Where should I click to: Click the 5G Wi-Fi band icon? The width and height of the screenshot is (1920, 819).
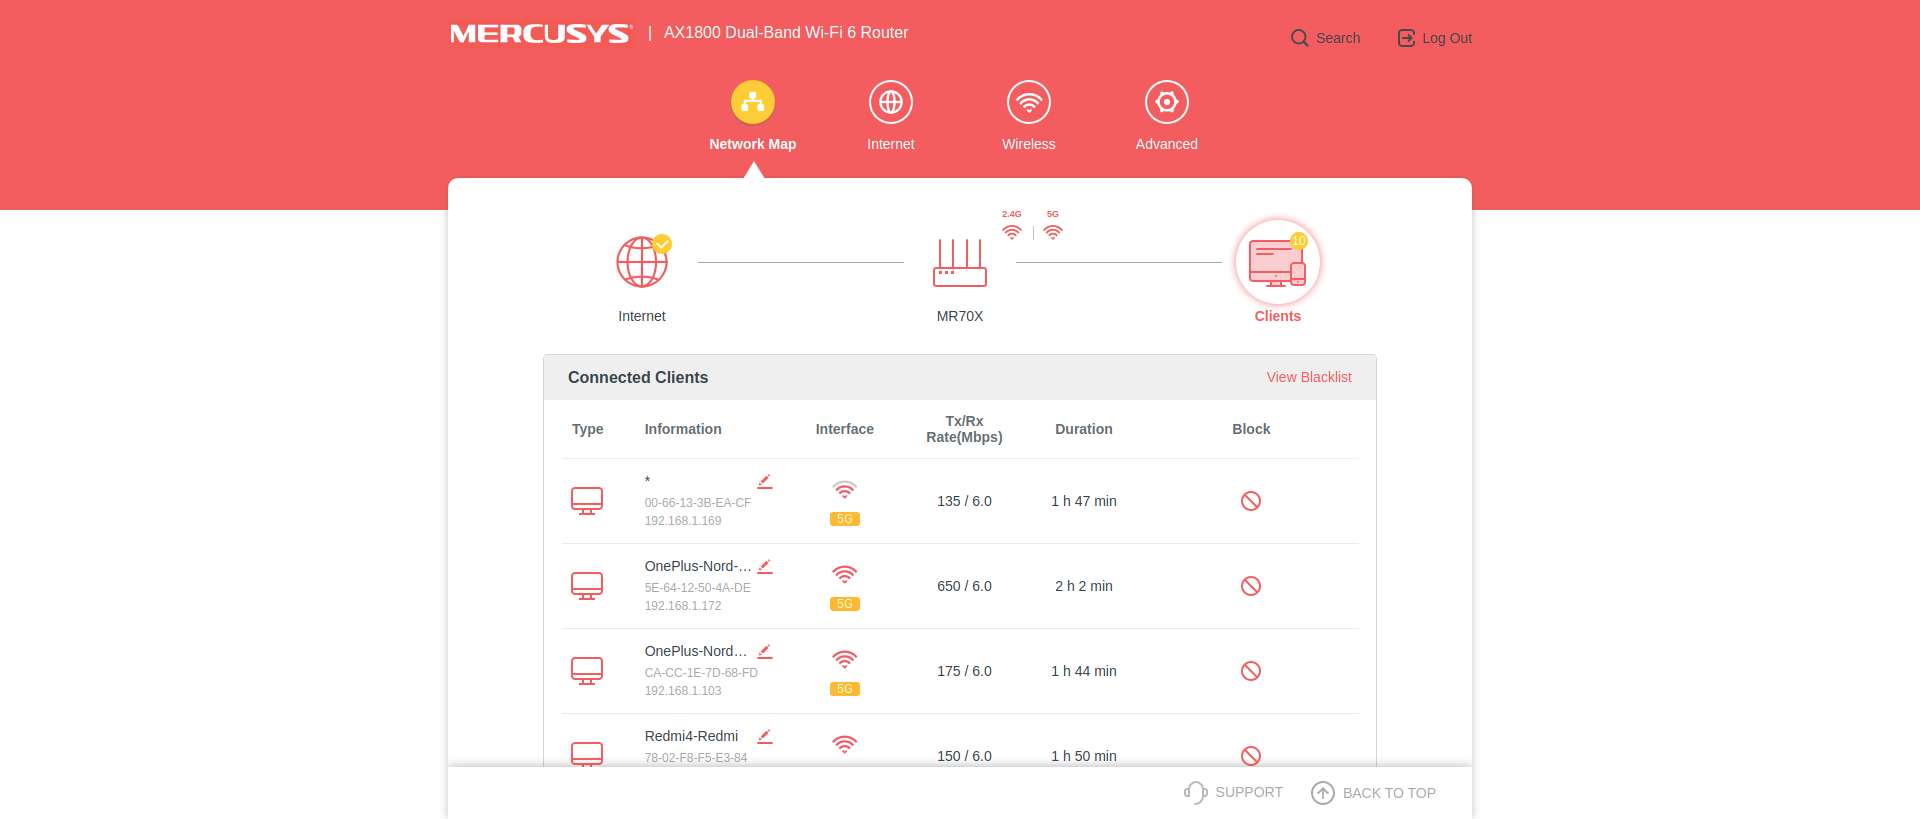[x=1053, y=231]
